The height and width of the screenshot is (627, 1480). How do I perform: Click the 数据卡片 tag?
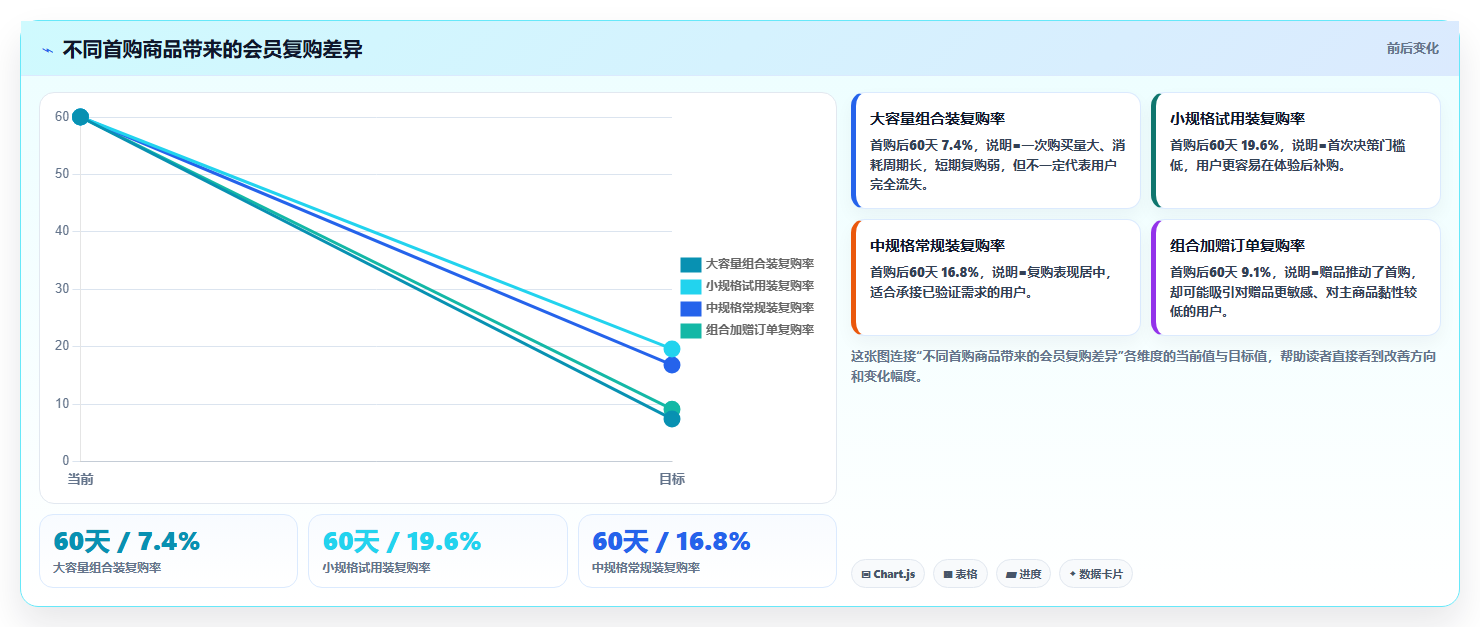(x=1096, y=574)
